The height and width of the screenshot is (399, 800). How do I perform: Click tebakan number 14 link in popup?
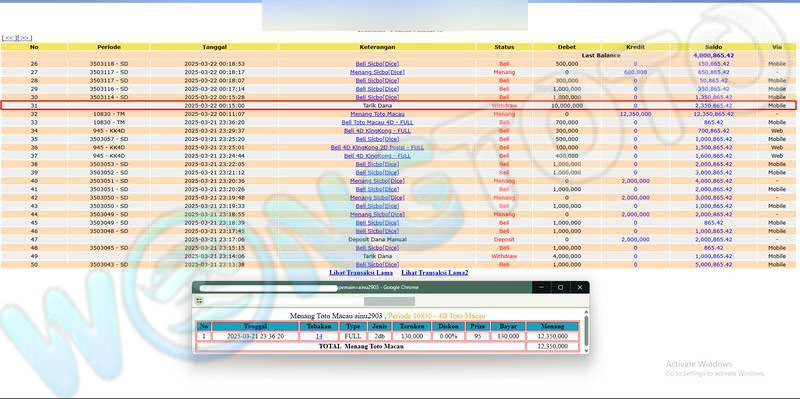(319, 336)
